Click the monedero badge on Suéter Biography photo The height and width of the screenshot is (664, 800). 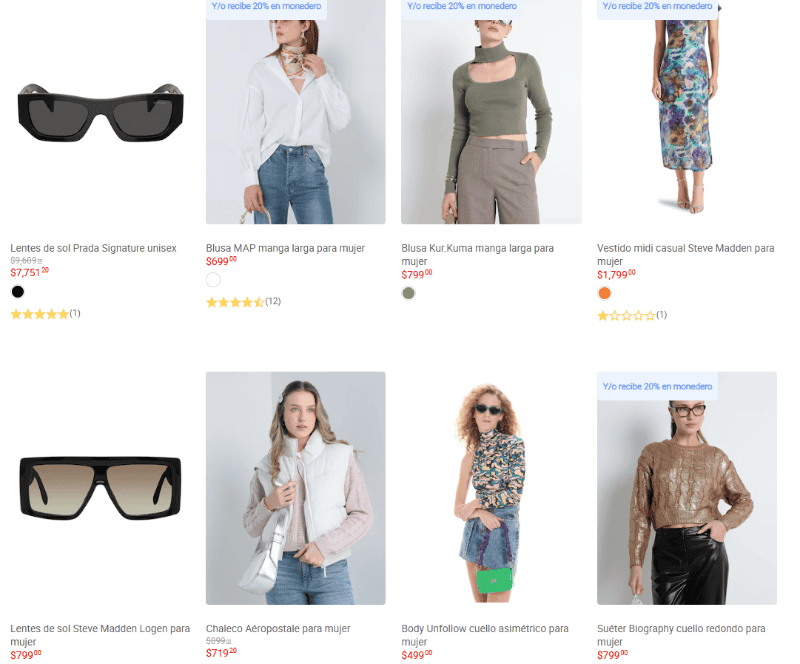[x=657, y=385]
